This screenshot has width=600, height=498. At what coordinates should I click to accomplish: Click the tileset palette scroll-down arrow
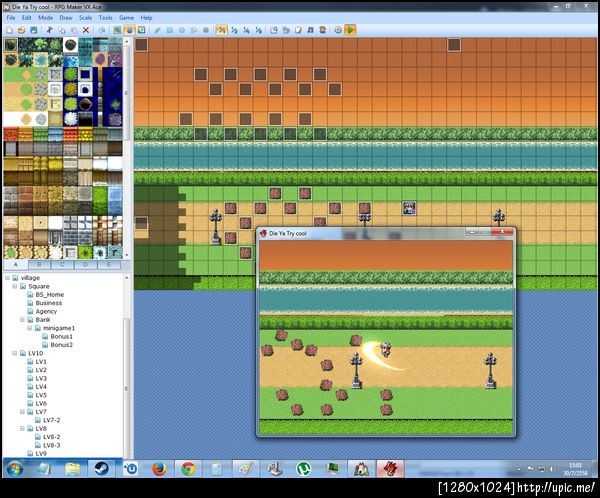click(127, 255)
